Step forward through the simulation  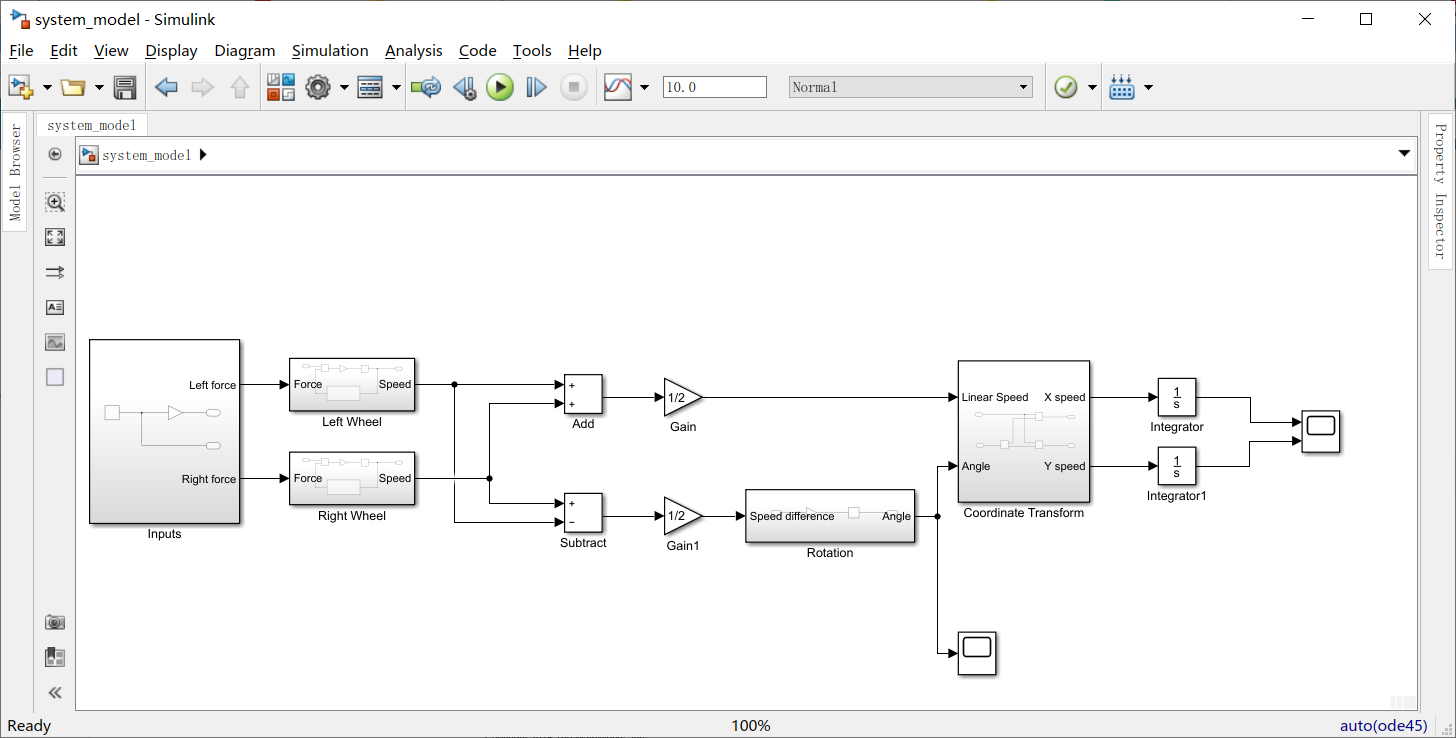[x=535, y=87]
